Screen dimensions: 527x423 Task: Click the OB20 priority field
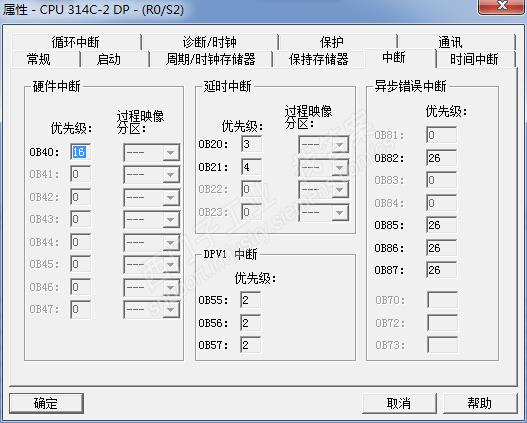coord(251,144)
